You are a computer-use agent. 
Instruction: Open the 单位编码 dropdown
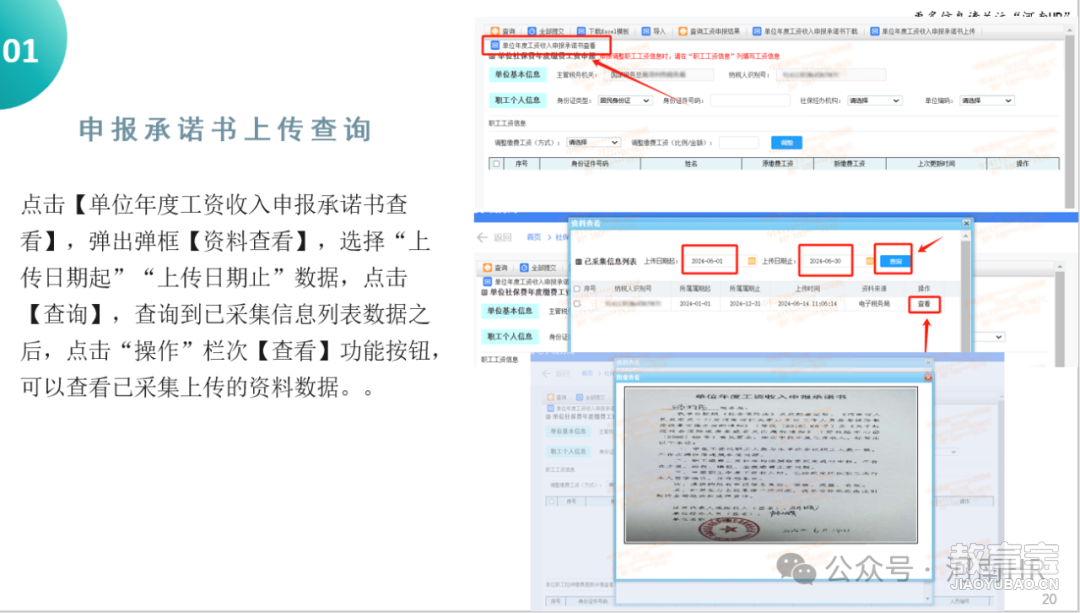[x=988, y=101]
